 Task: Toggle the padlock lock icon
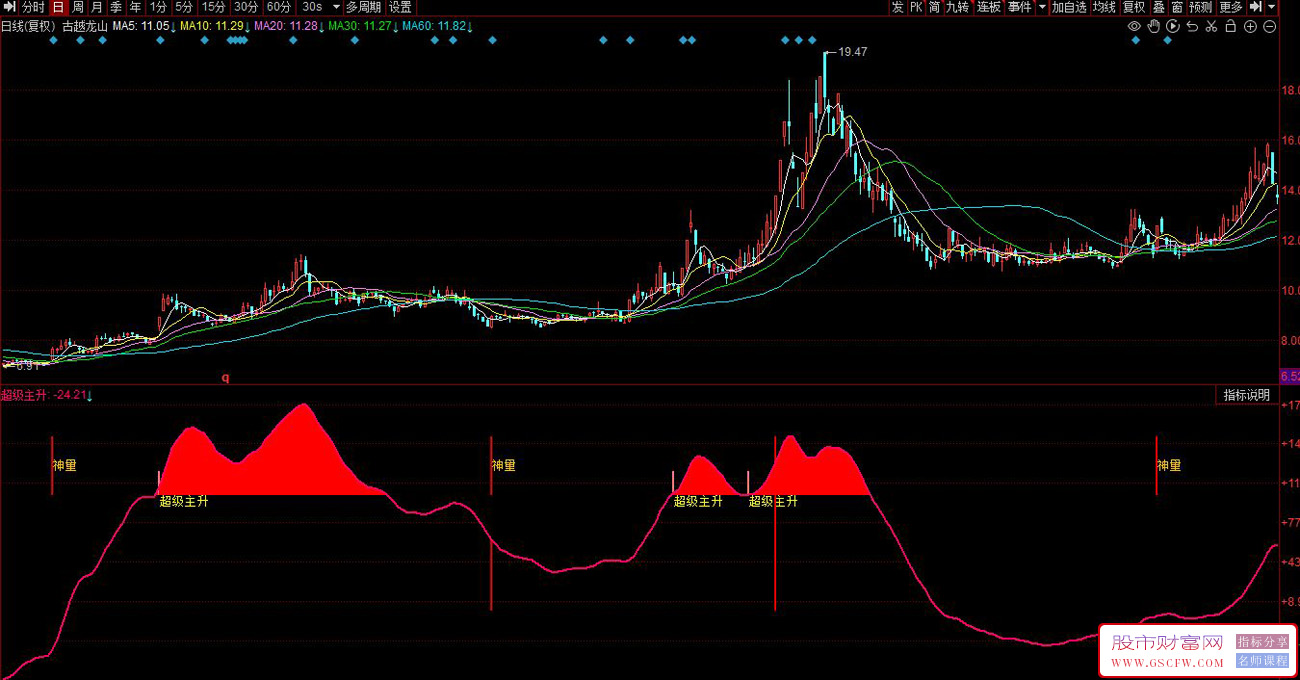click(x=1231, y=26)
